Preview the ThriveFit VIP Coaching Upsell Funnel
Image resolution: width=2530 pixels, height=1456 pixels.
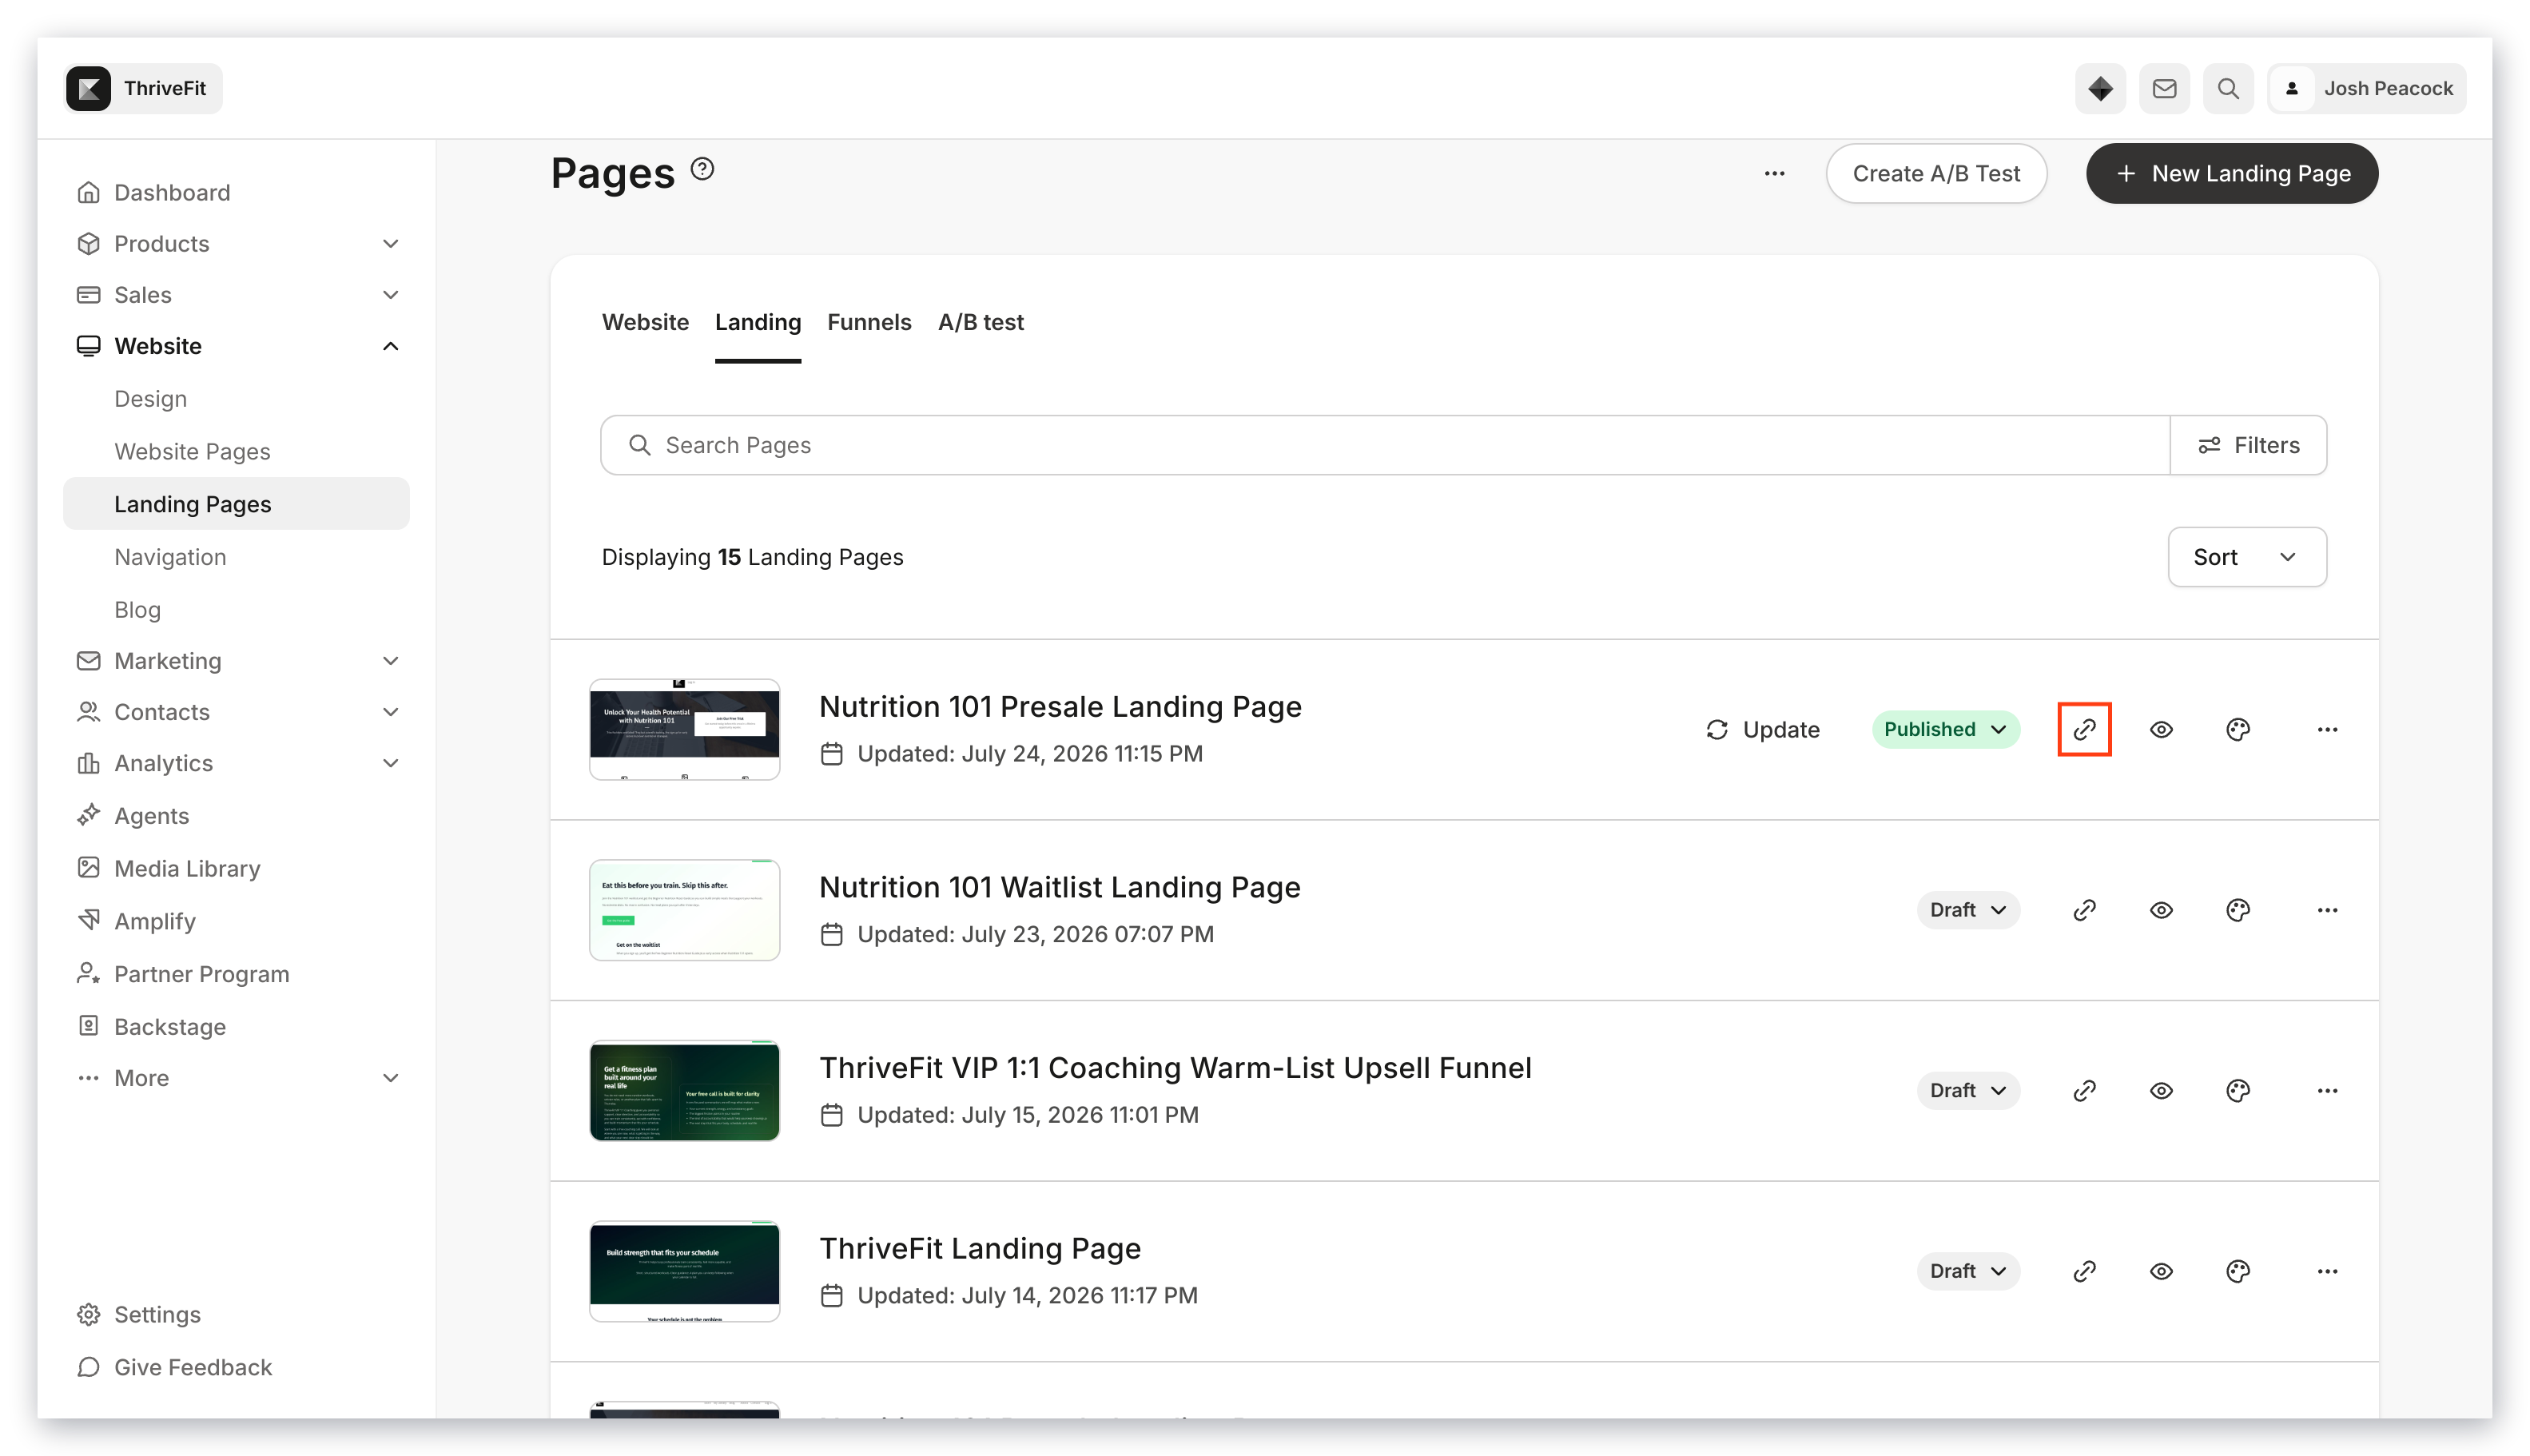click(x=2160, y=1090)
